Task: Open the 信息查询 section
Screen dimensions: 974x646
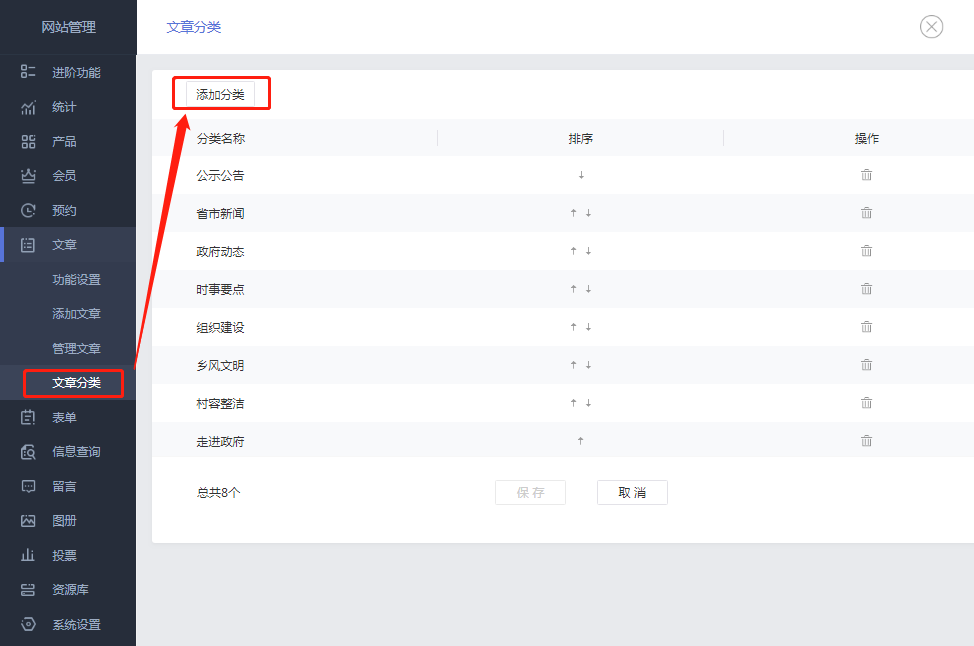Action: [x=68, y=452]
